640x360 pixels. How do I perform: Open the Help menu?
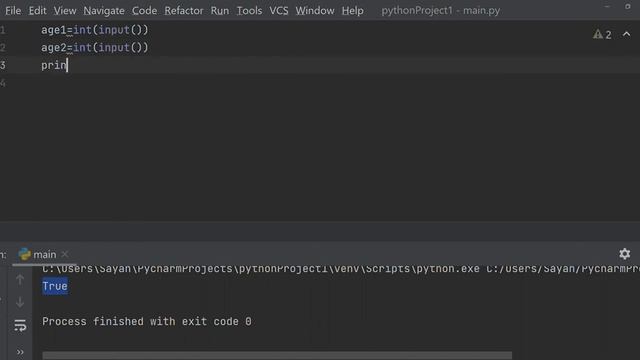(x=352, y=10)
